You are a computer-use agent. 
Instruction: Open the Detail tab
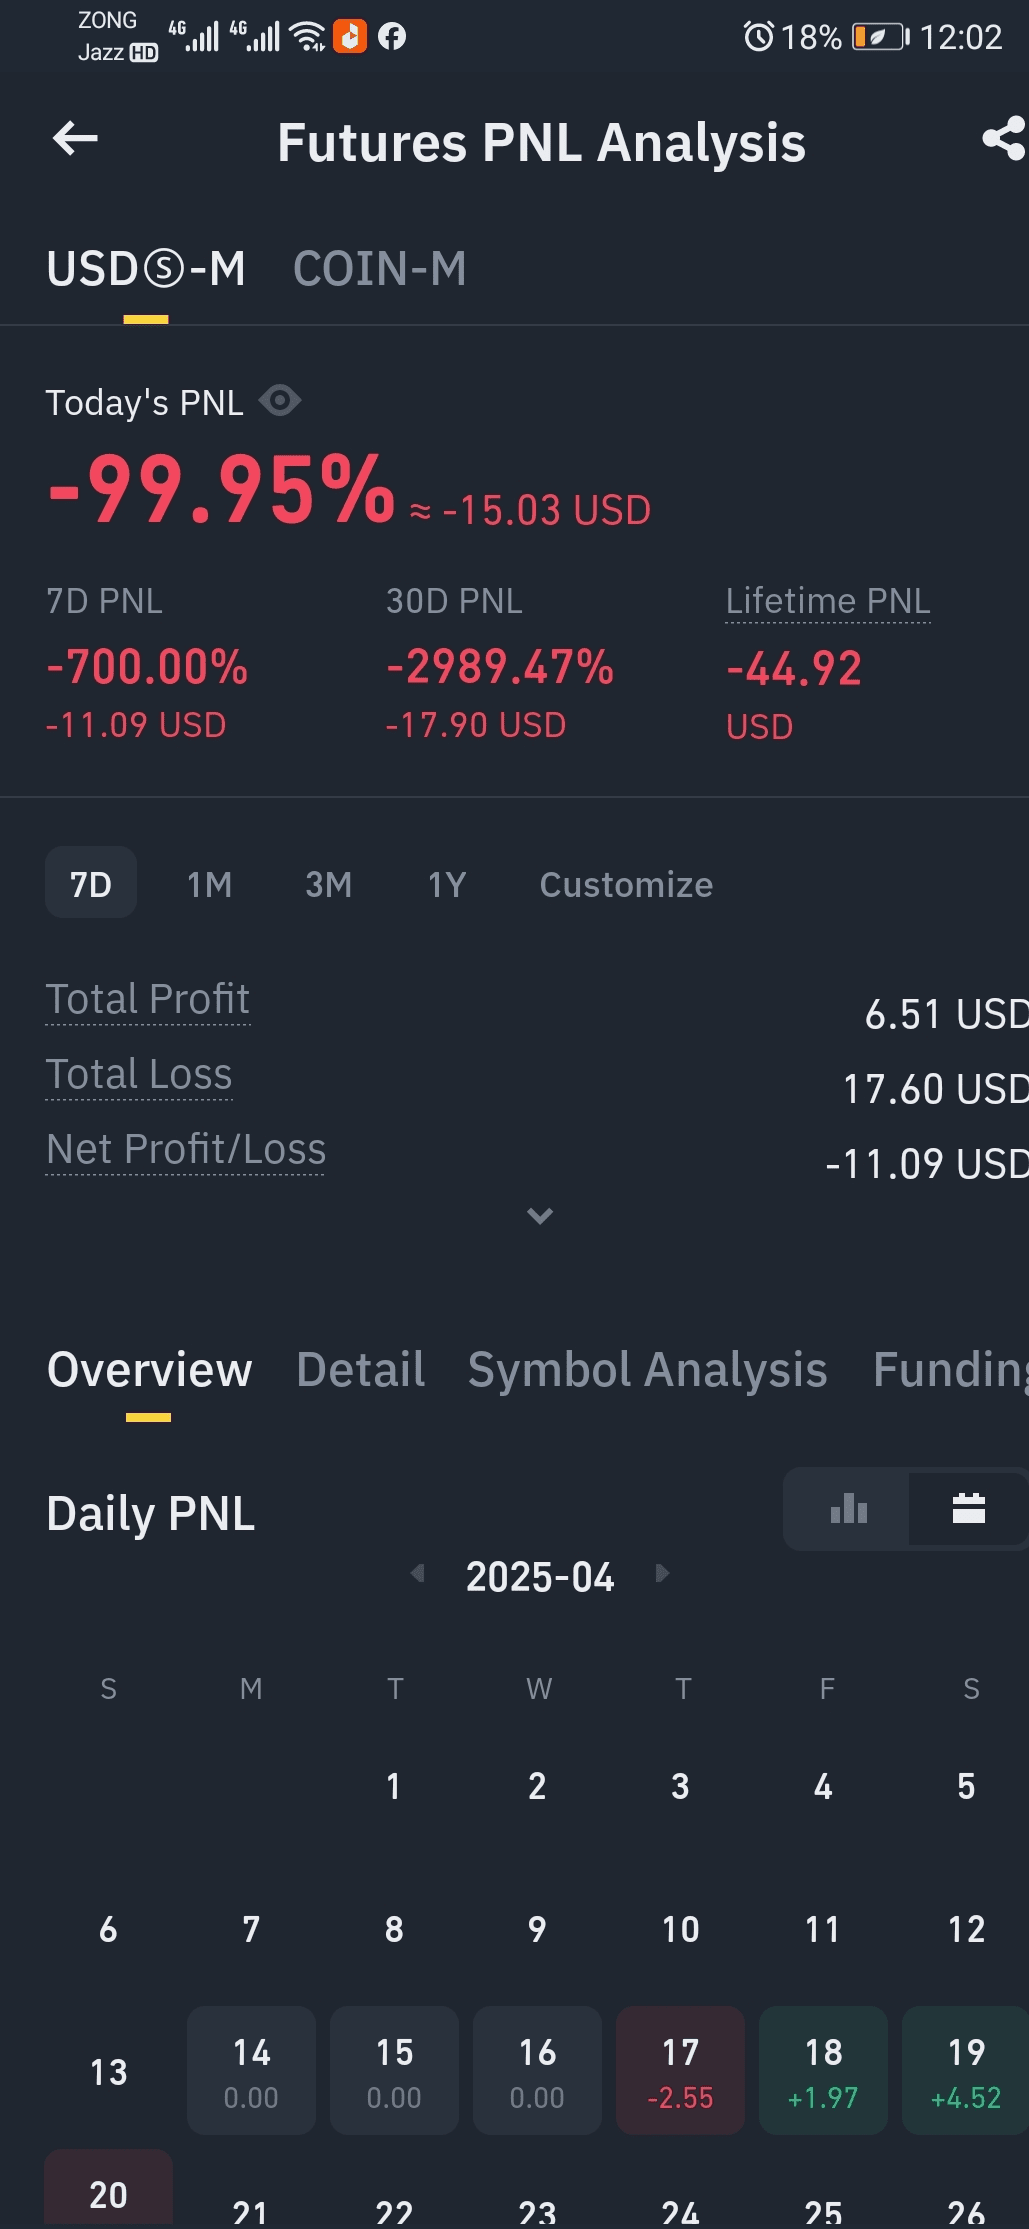tap(361, 1369)
